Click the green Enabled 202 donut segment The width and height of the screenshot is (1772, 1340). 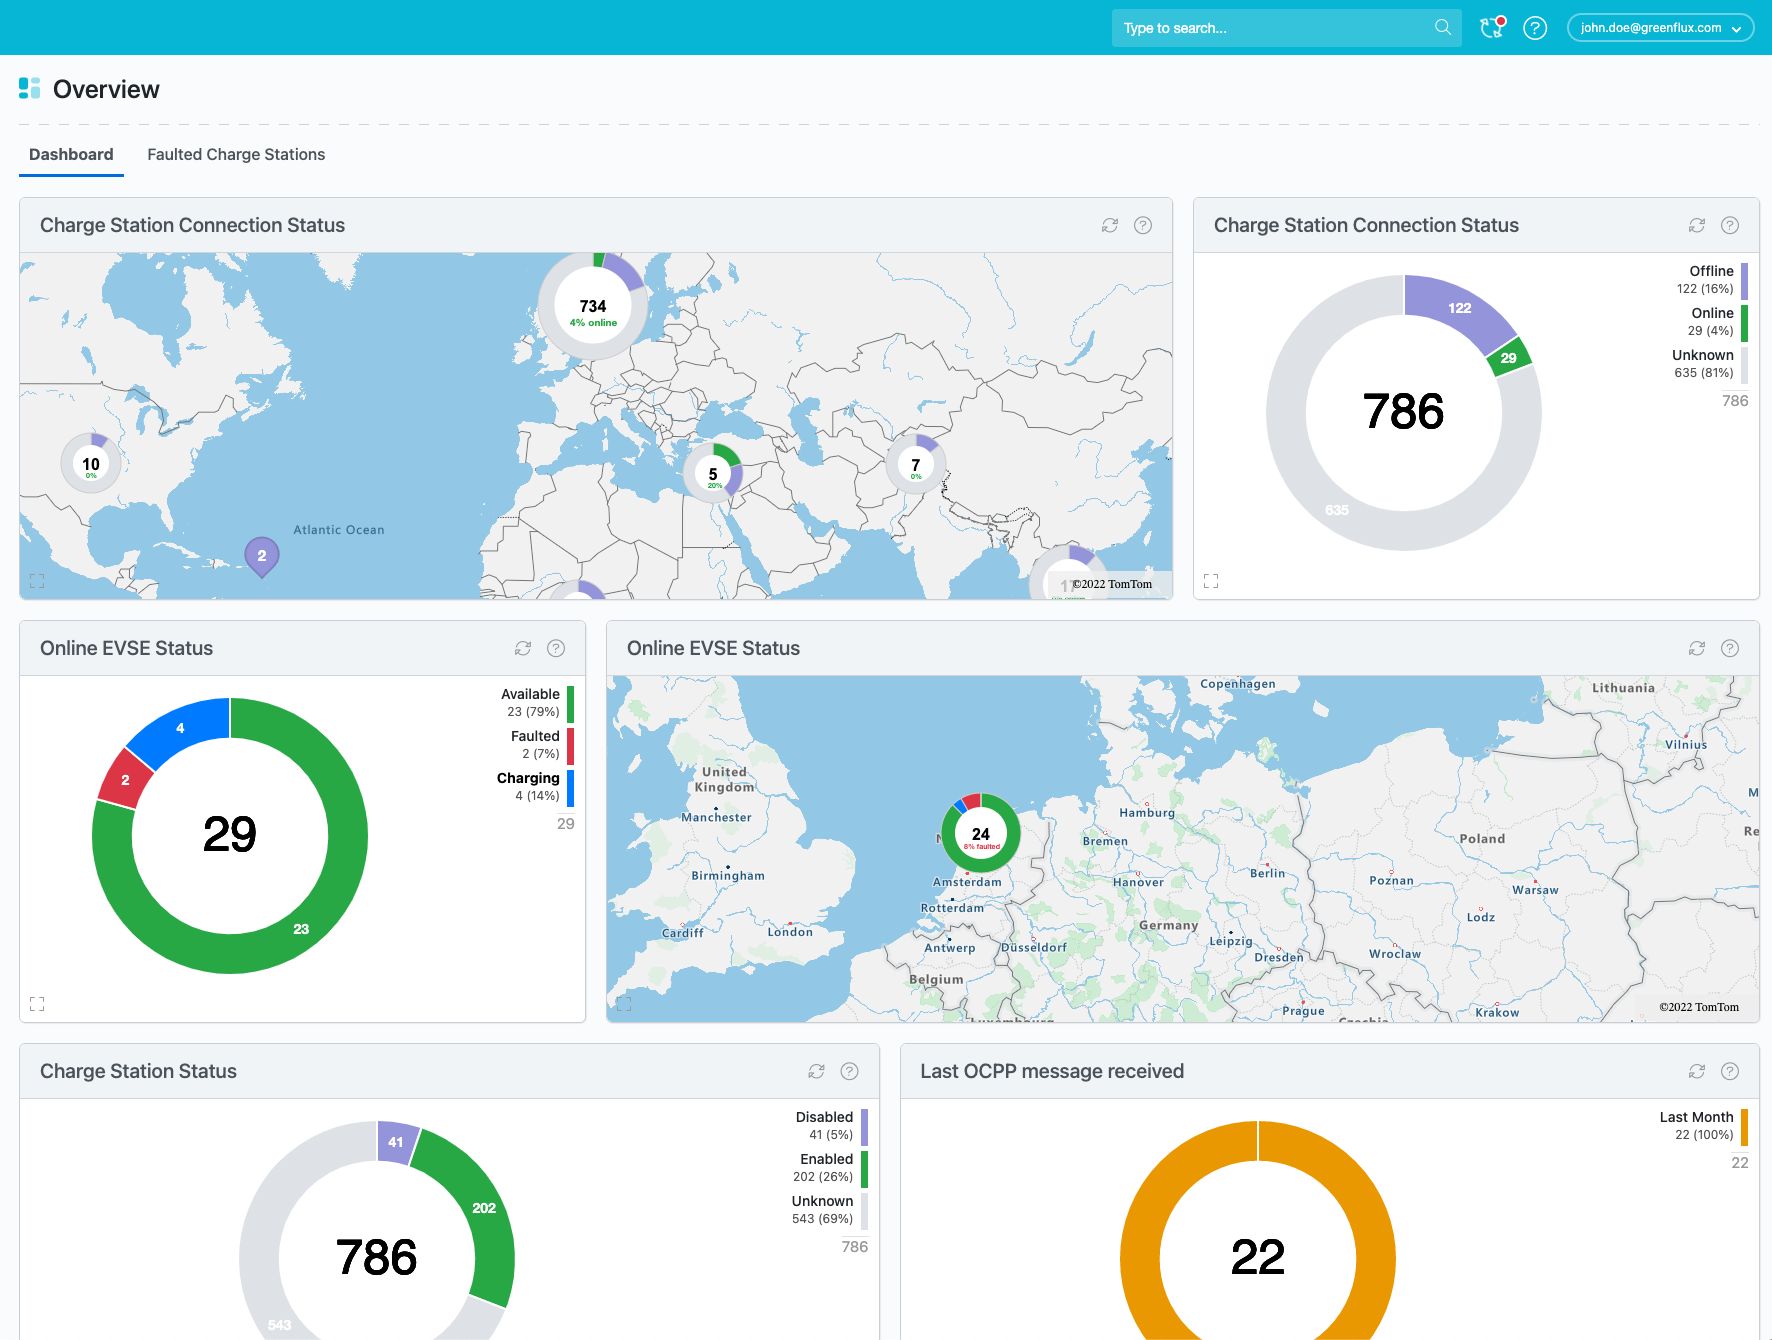pyautogui.click(x=482, y=1210)
